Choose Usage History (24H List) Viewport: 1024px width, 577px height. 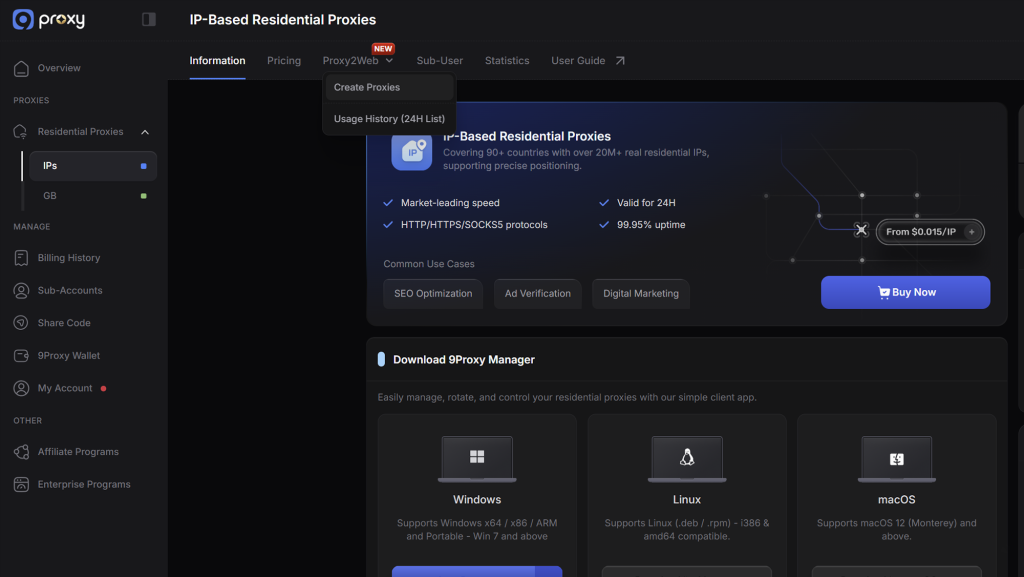tap(388, 118)
